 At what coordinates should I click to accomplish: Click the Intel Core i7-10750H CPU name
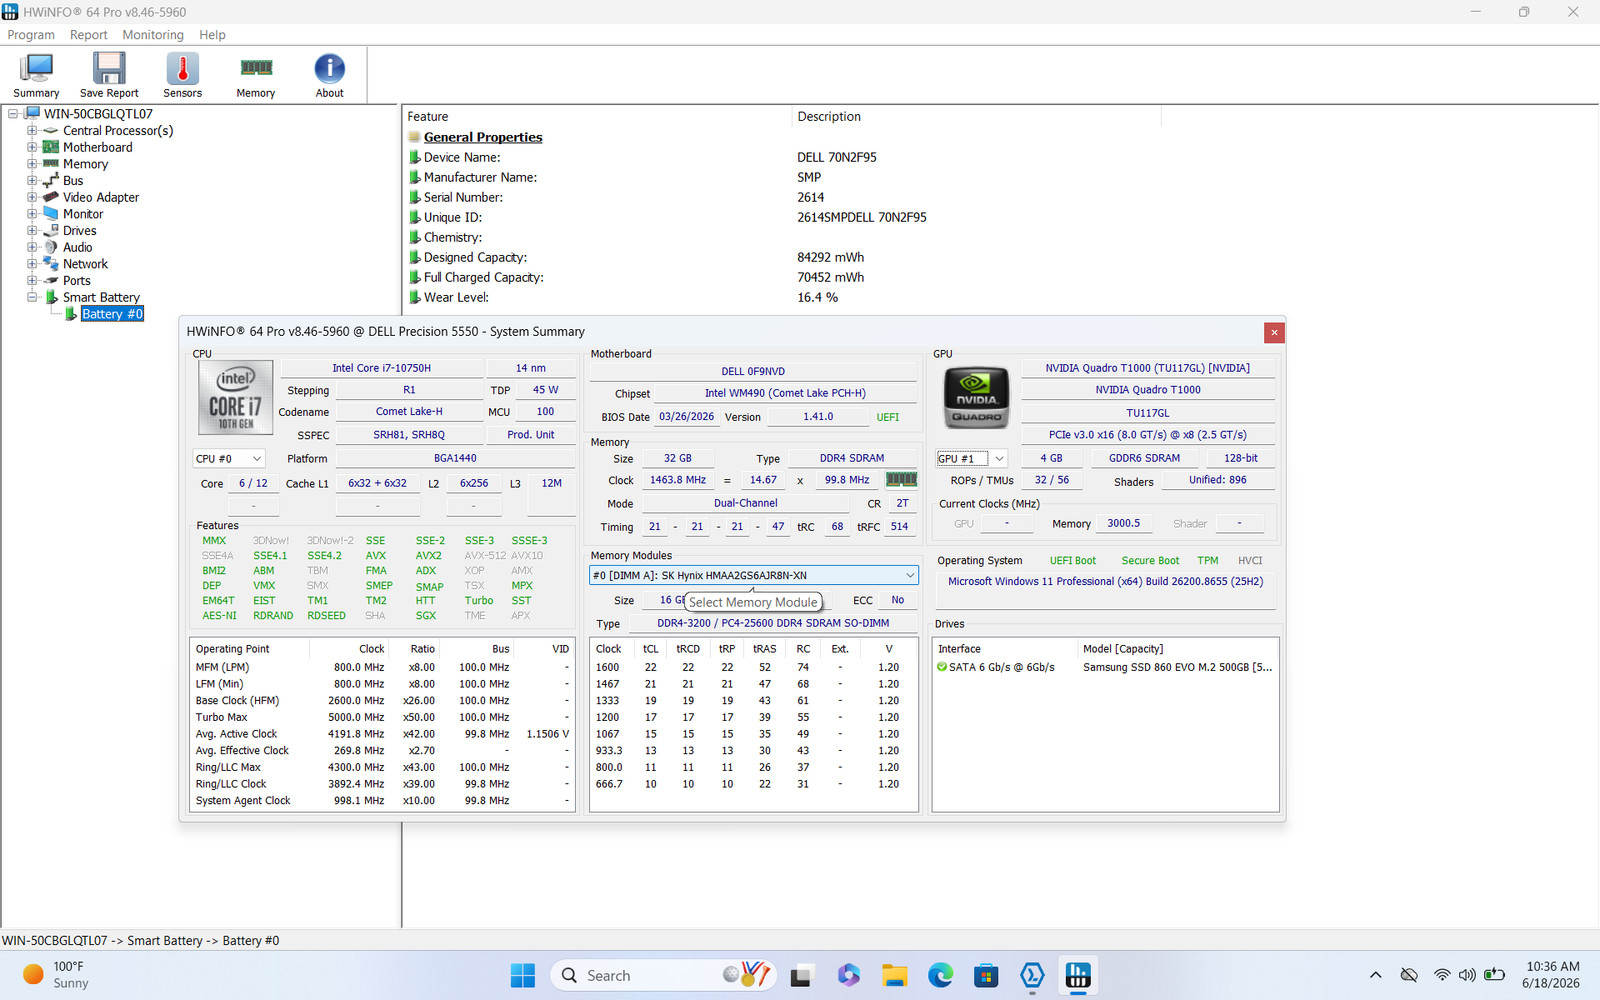(382, 368)
